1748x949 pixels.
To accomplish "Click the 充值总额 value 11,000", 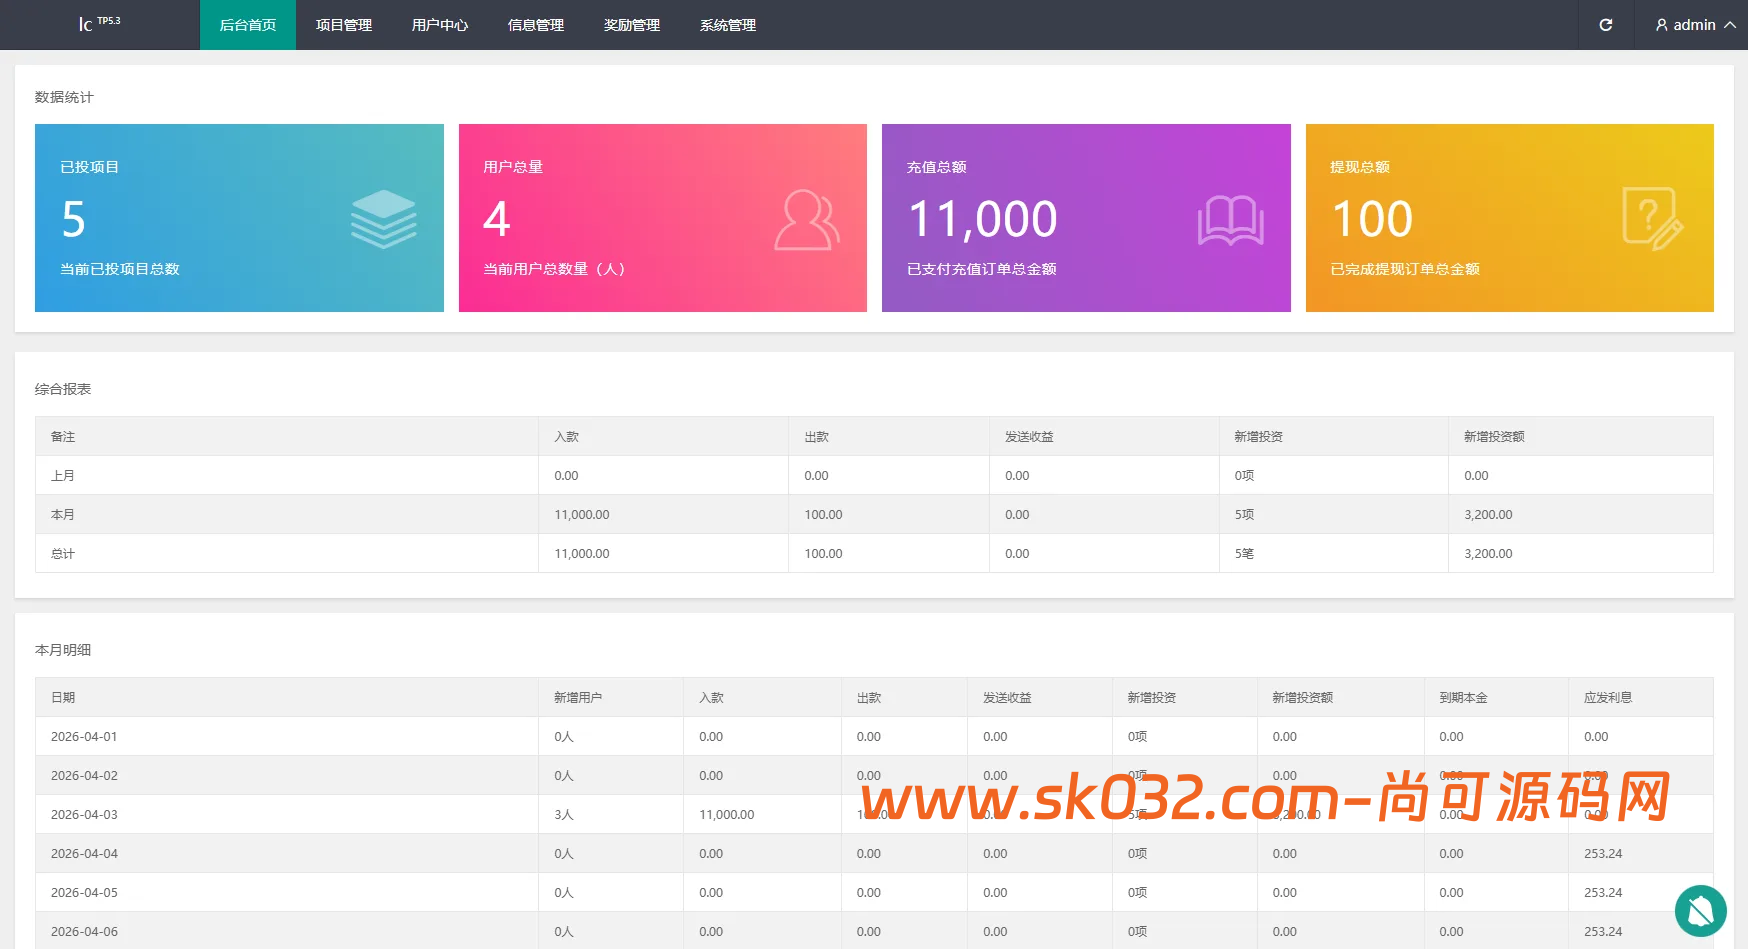I will point(982,220).
